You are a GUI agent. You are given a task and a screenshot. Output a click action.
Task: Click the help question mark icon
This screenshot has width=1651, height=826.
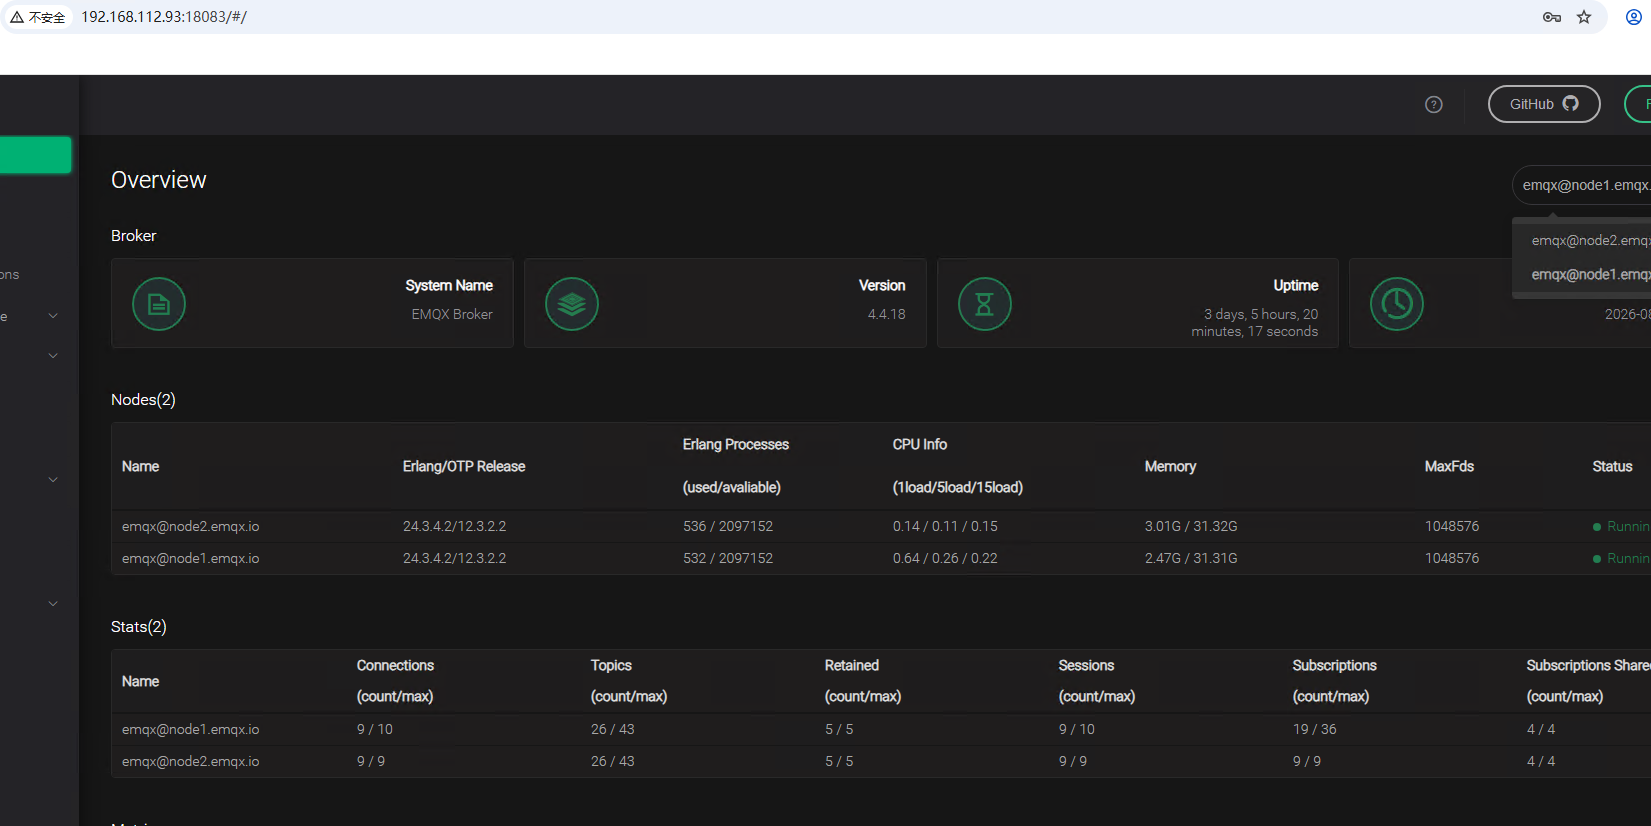tap(1434, 104)
